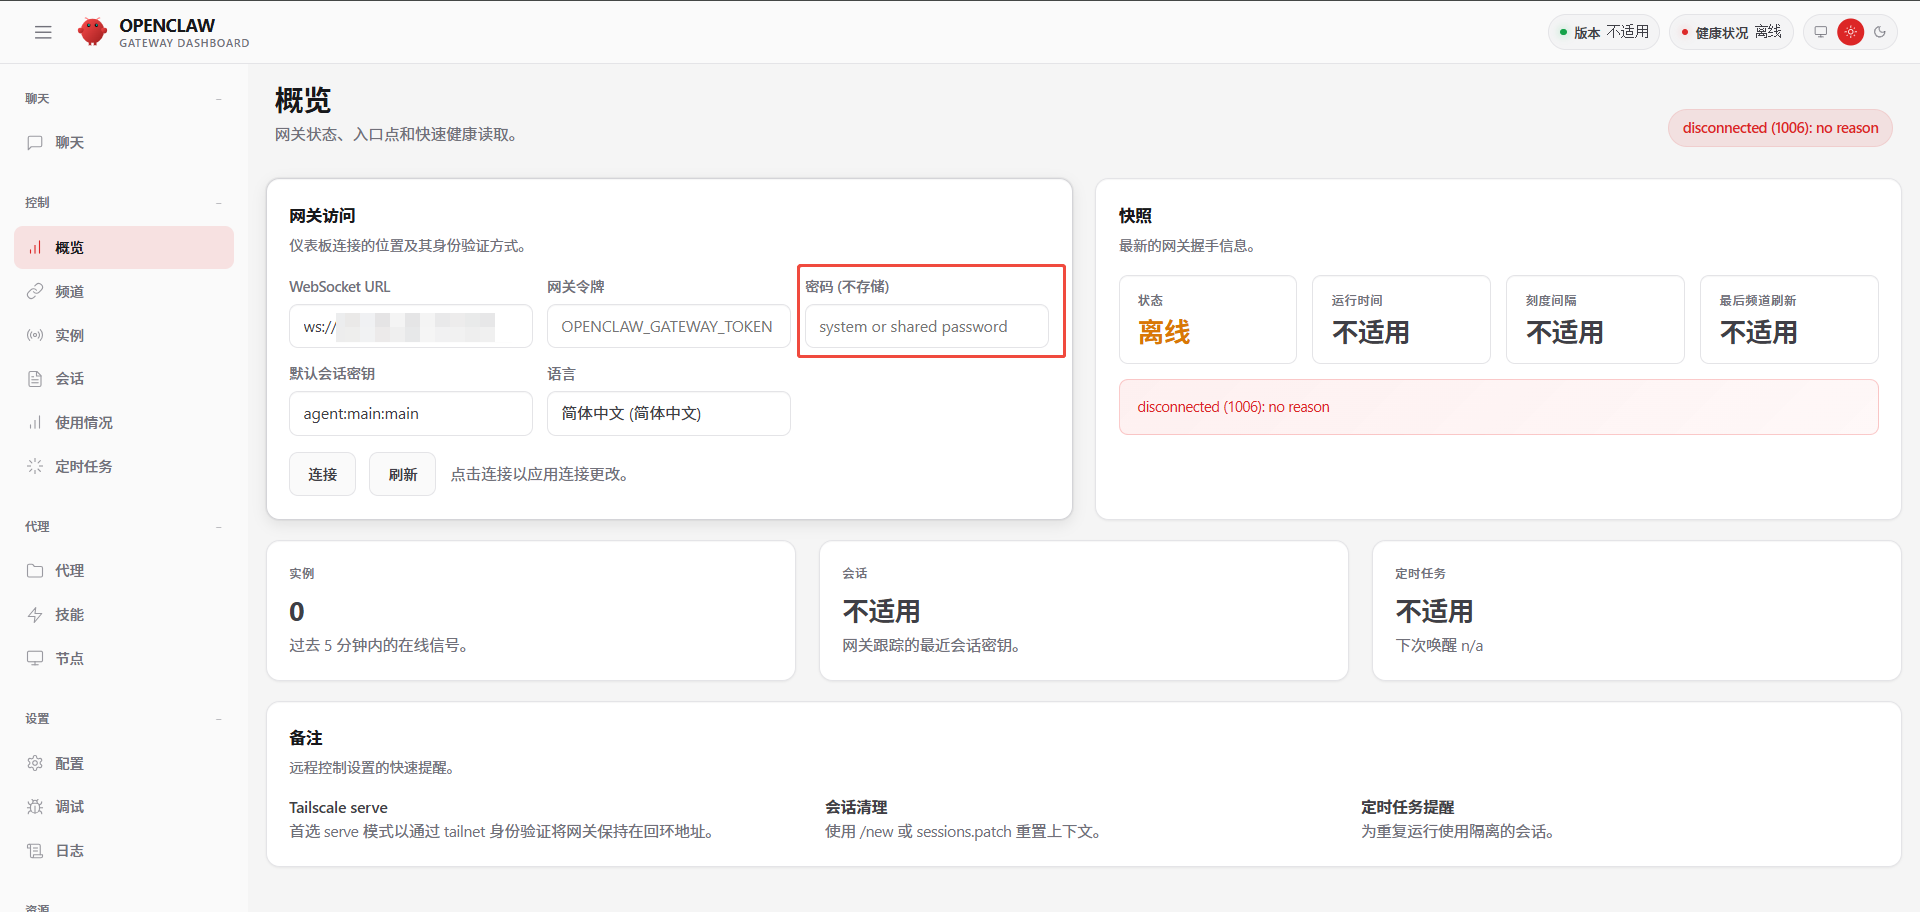Select the light theme sun toggle
Viewport: 1920px width, 912px height.
pos(1851,32)
